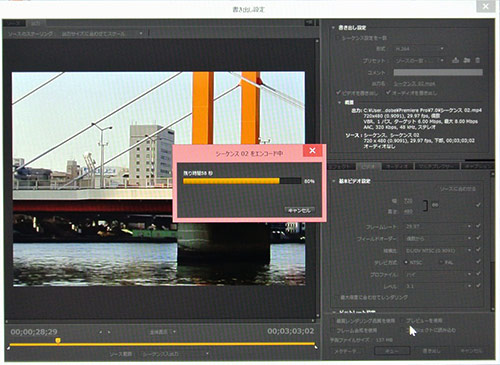Viewport: 500px width, 365px height.
Task: Close the encoding progress dialog
Action: pyautogui.click(x=312, y=151)
